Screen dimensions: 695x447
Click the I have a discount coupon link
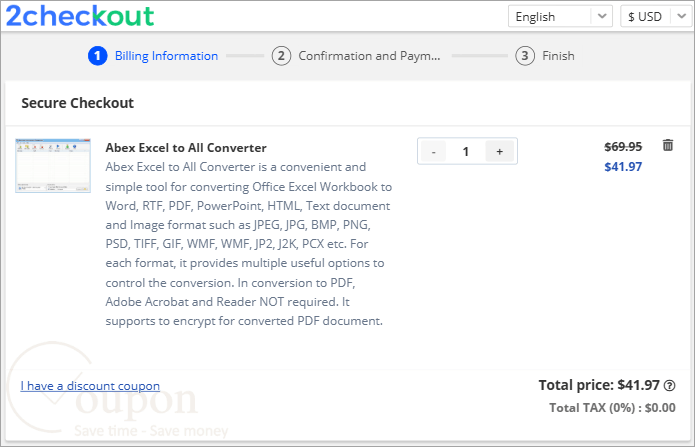90,386
